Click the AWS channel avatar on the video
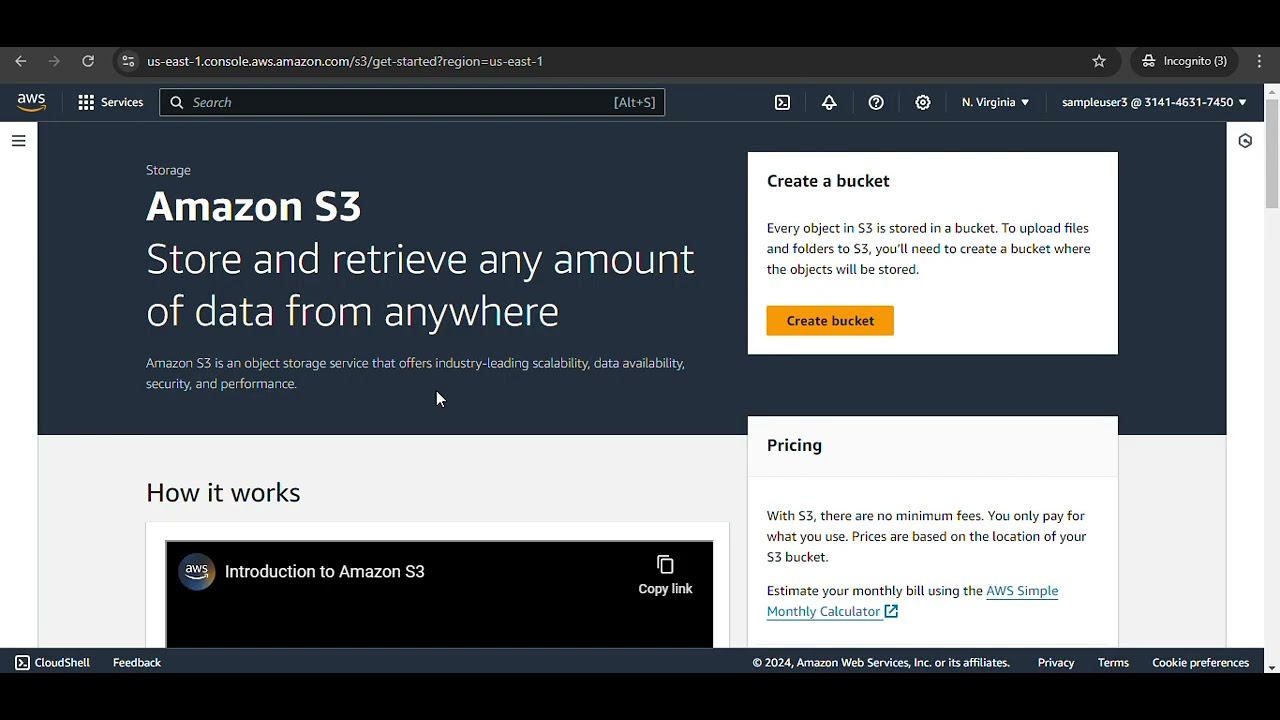1280x720 pixels. 197,572
